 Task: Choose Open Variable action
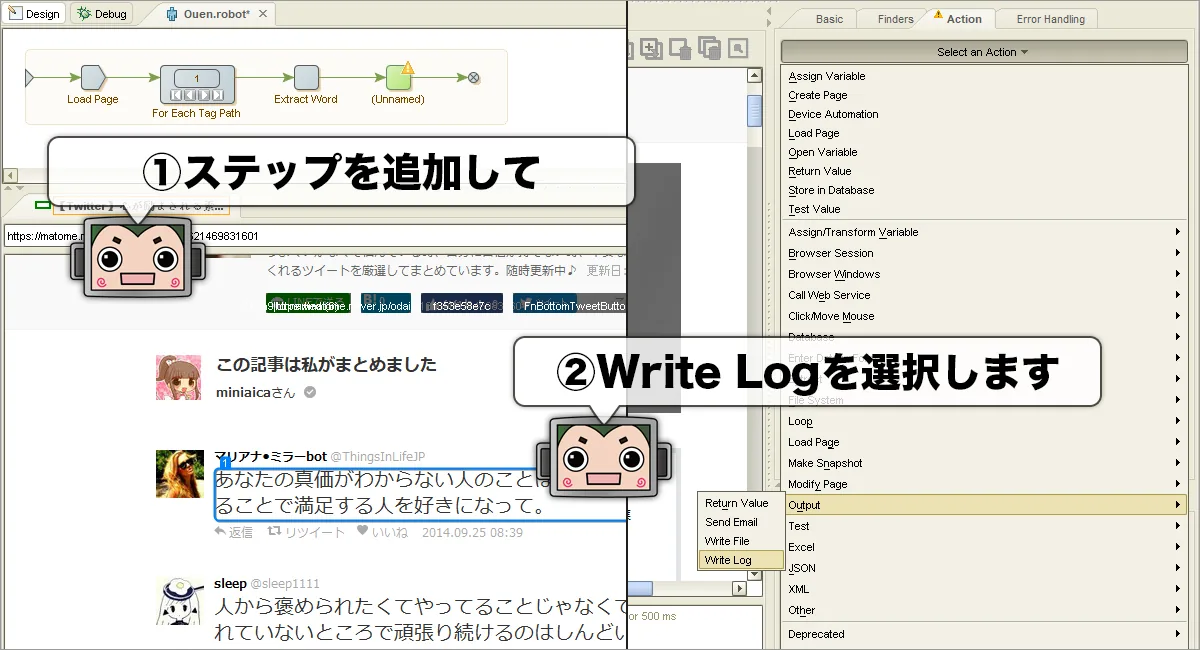point(822,152)
